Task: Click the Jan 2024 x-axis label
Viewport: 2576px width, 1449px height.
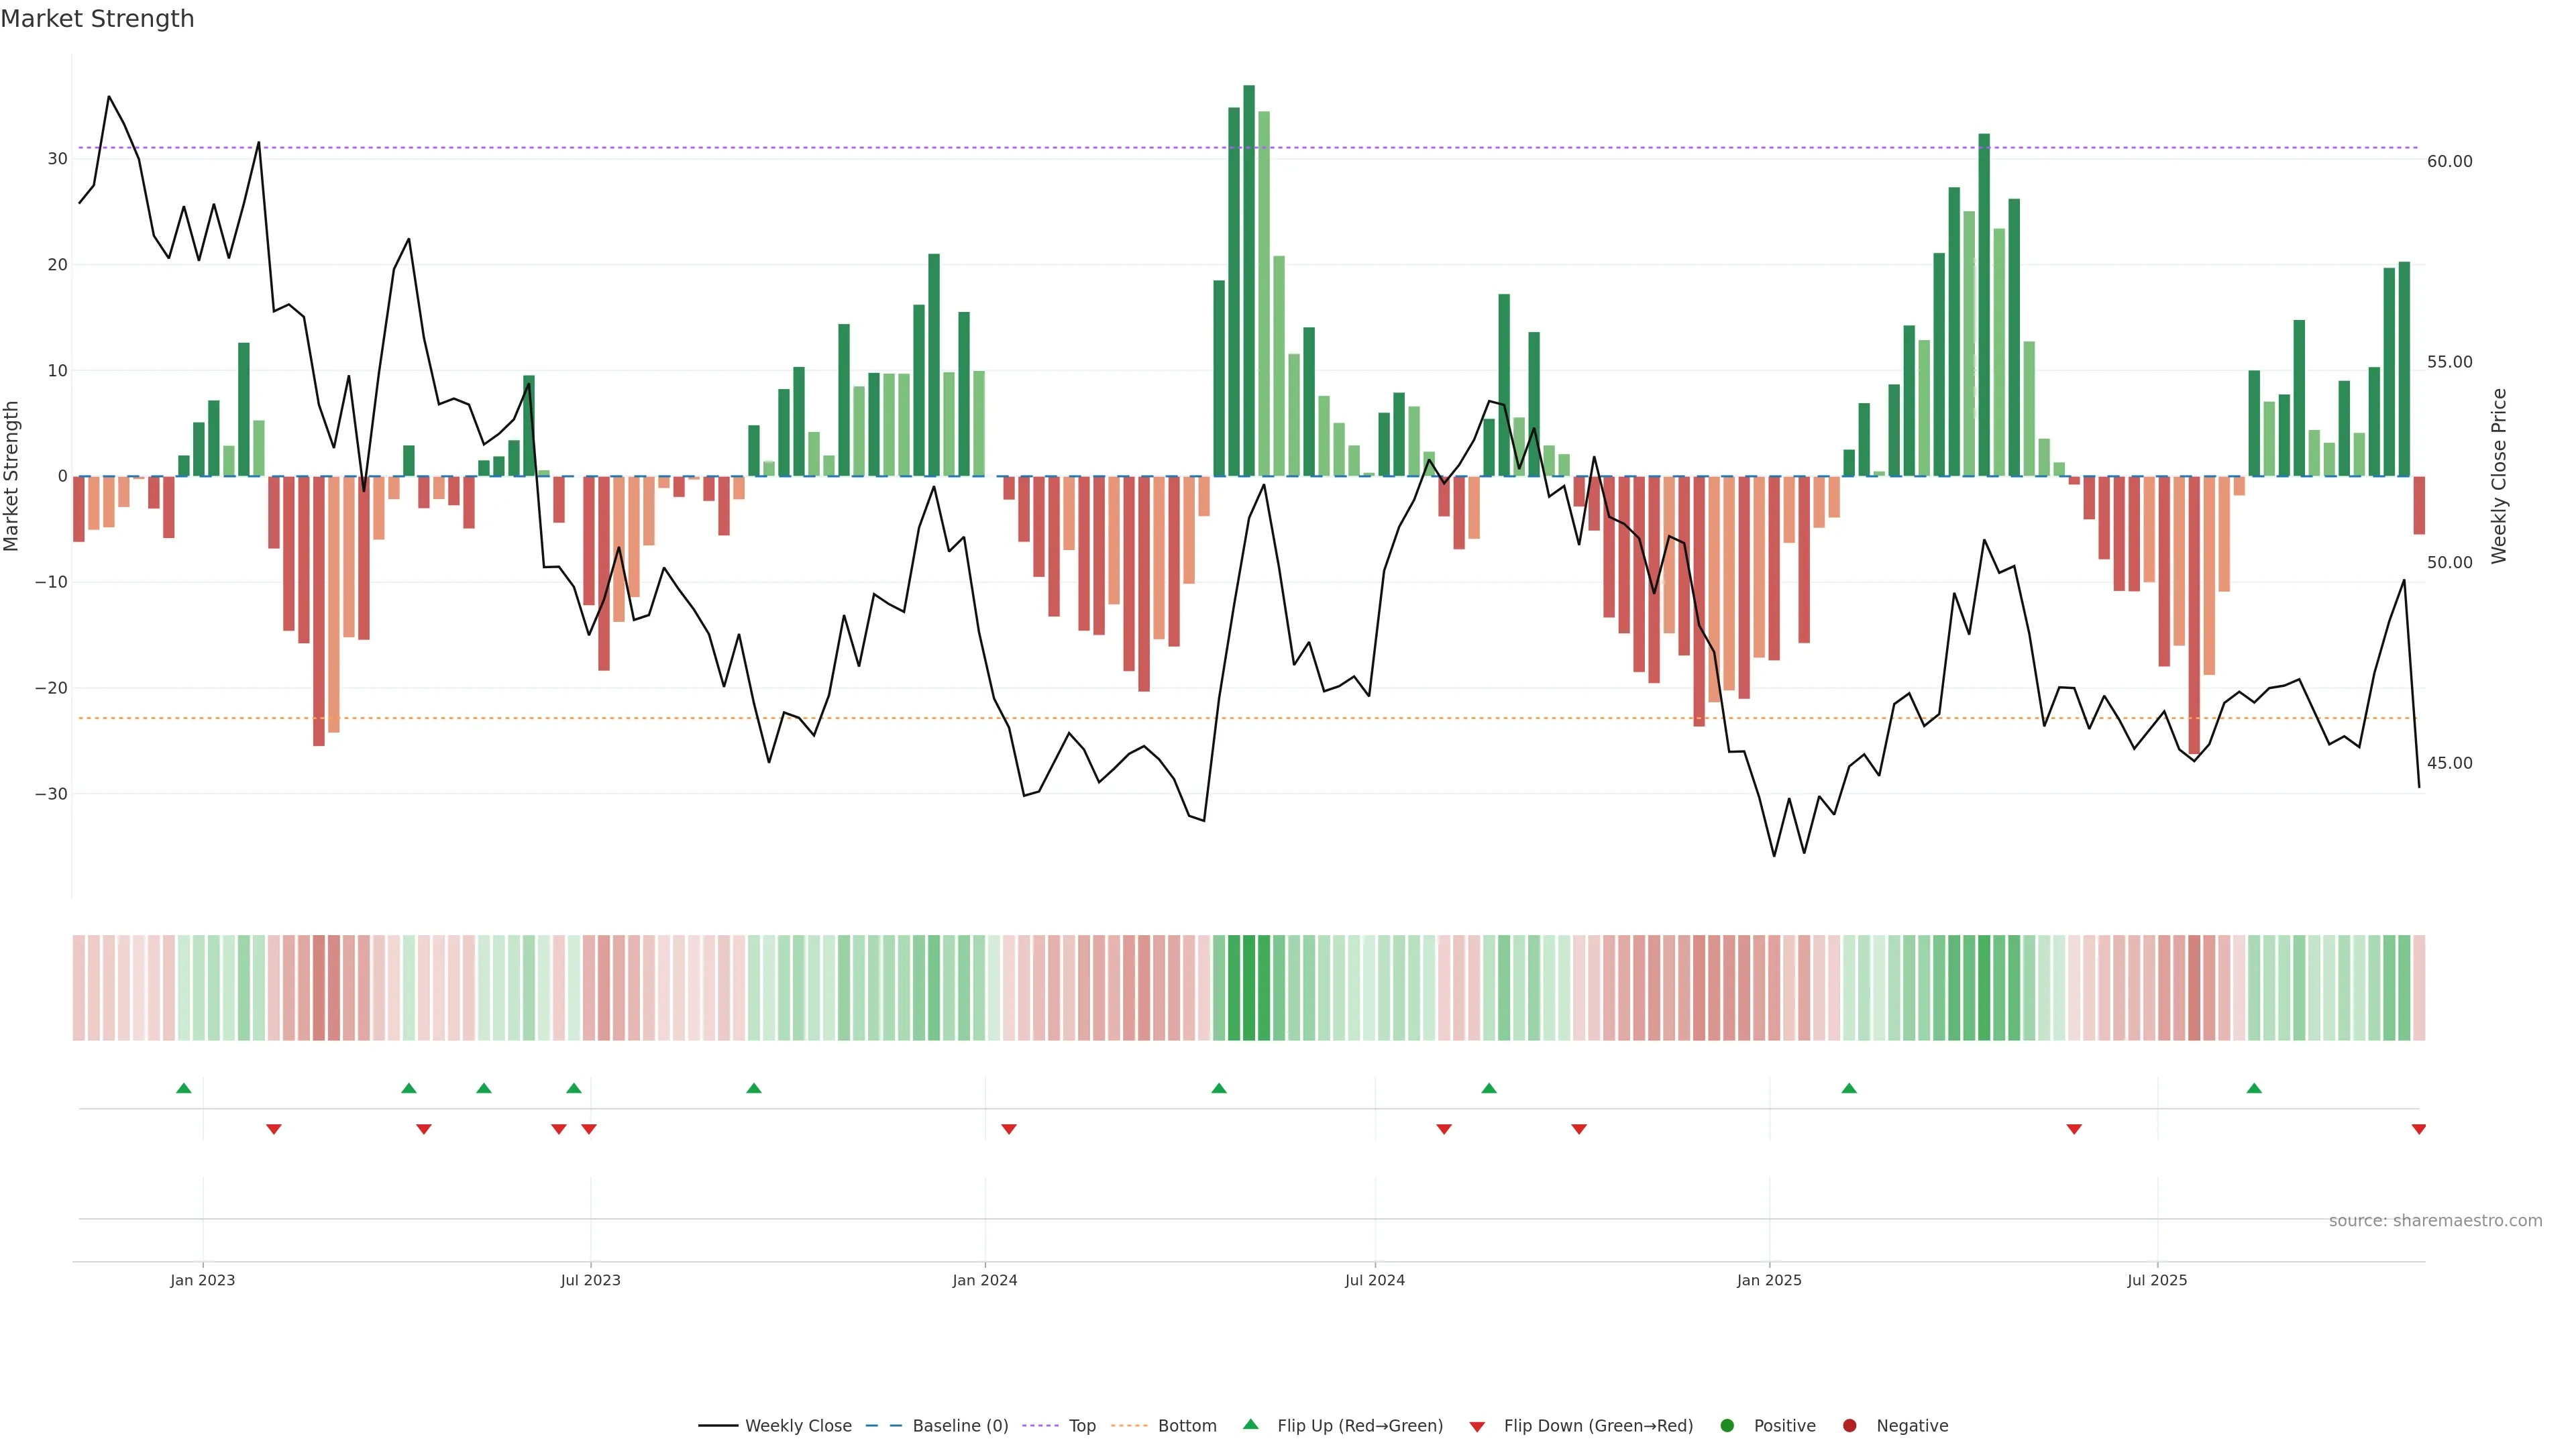Action: [x=984, y=1280]
